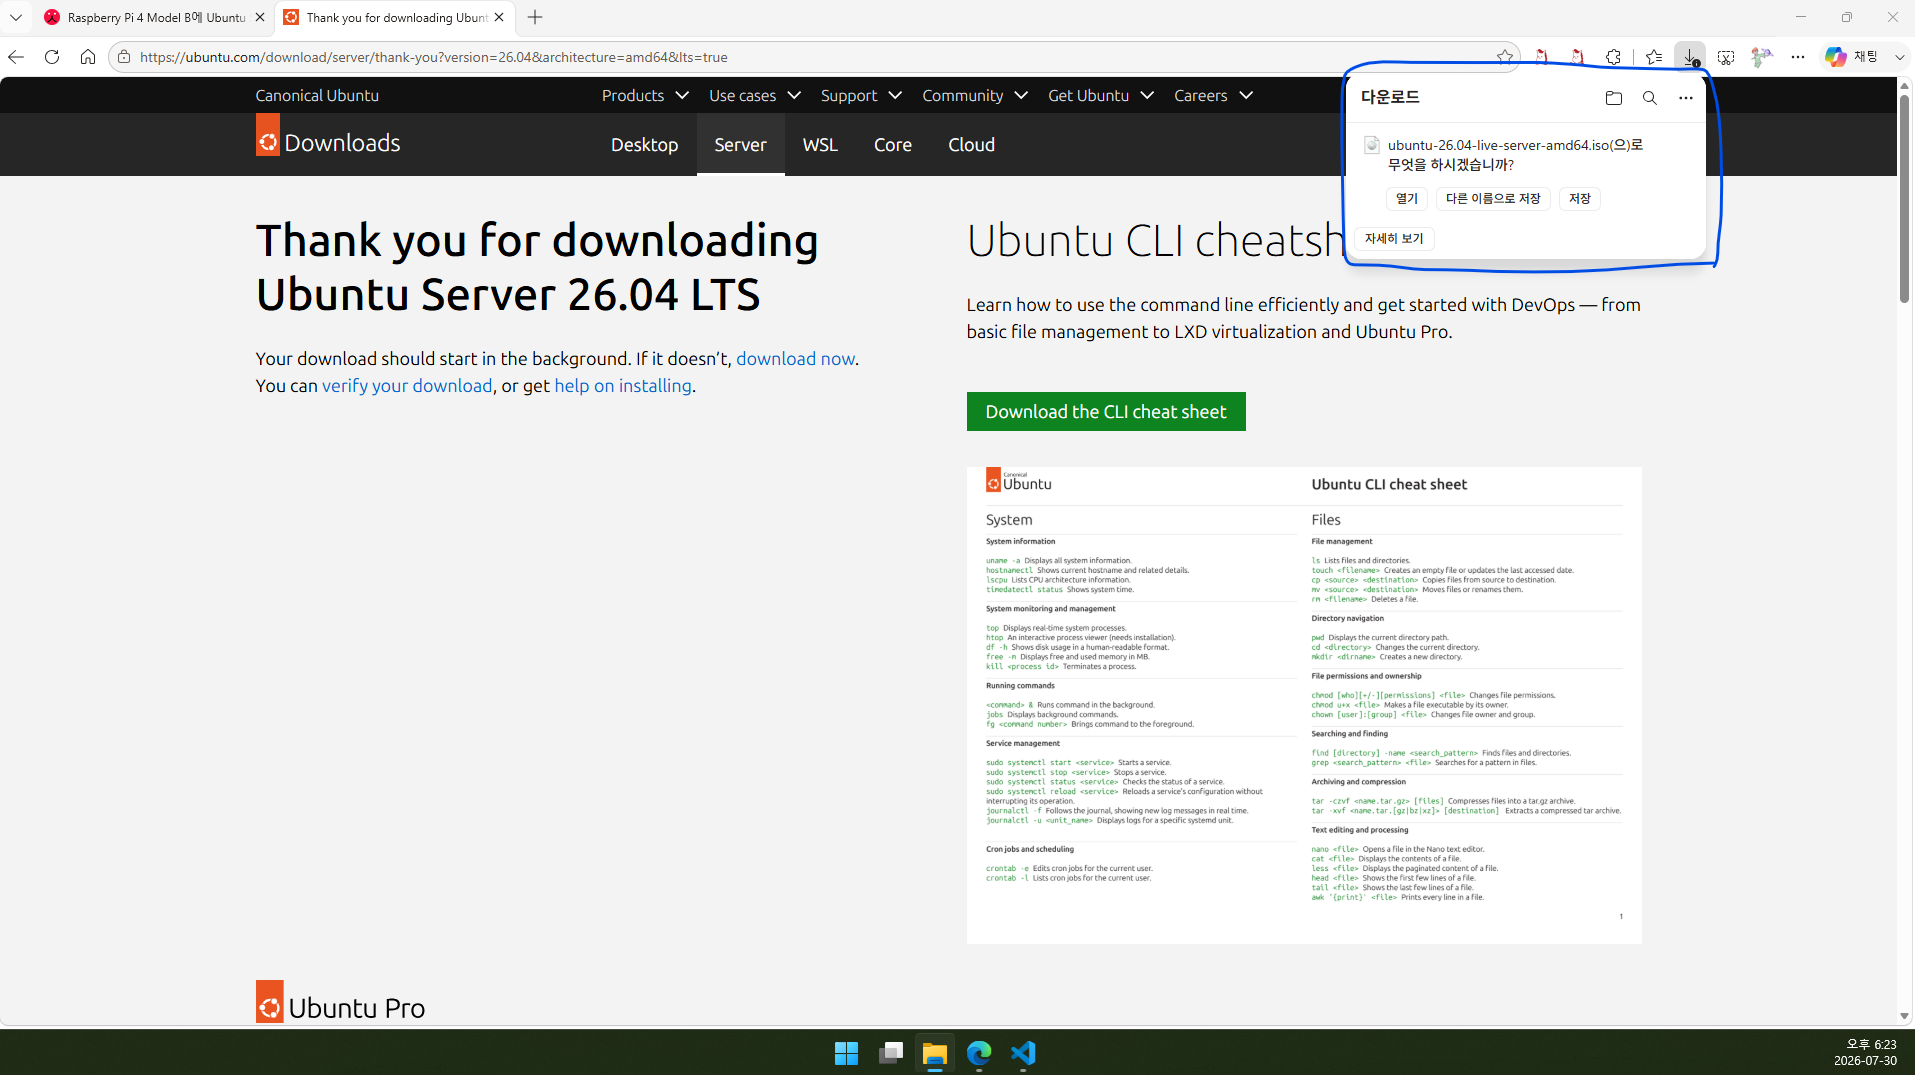
Task: Switch to Microsoft Edge on the taskbar
Action: [x=979, y=1053]
